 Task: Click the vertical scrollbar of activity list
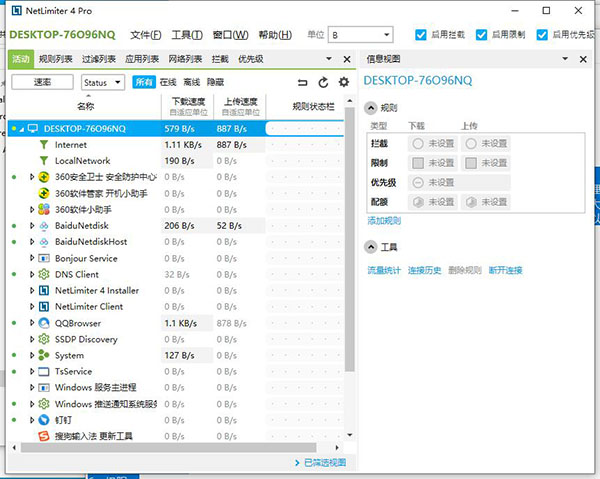click(349, 240)
